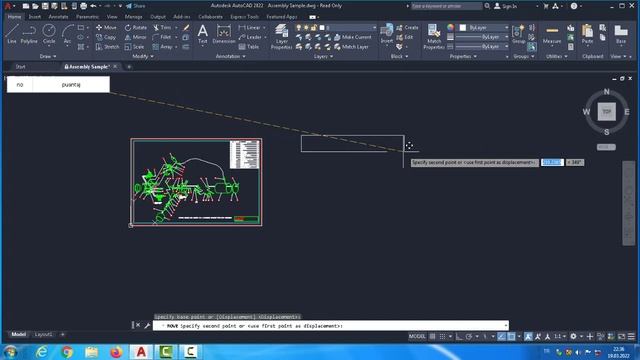Open the Start file tab
Screen dimensions: 640x360
pos(20,67)
